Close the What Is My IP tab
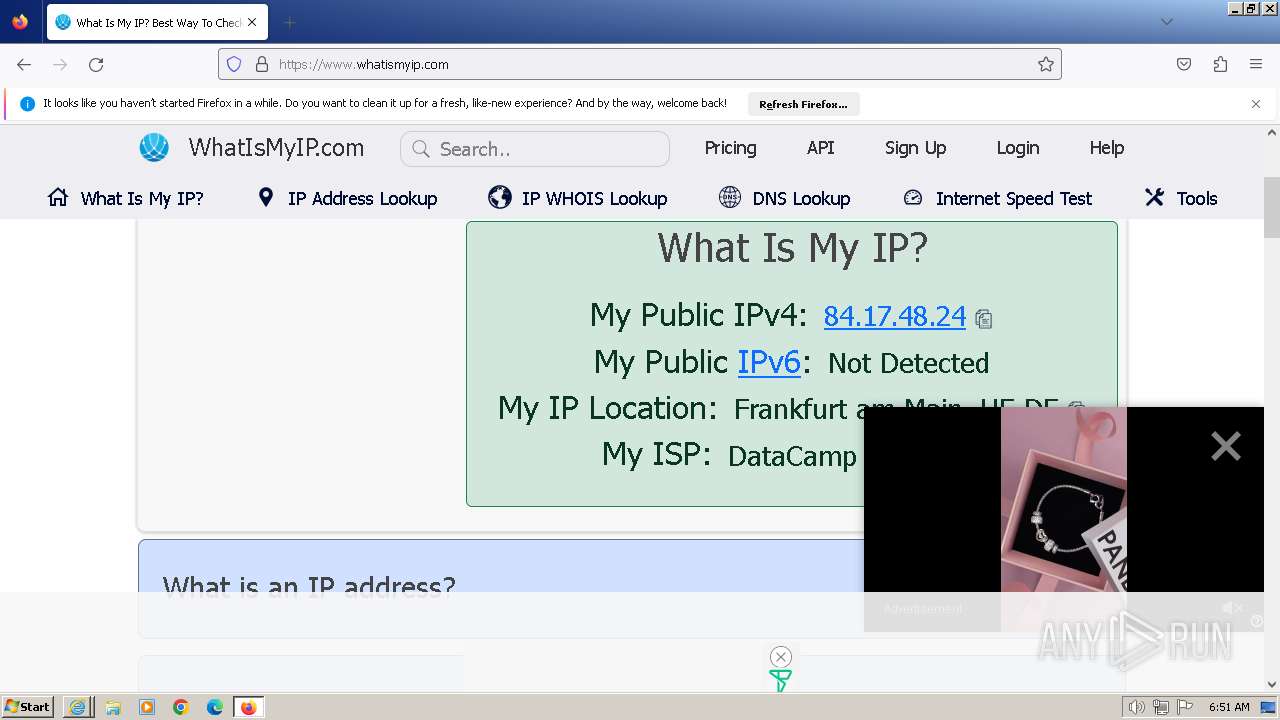1280x720 pixels. coord(252,22)
